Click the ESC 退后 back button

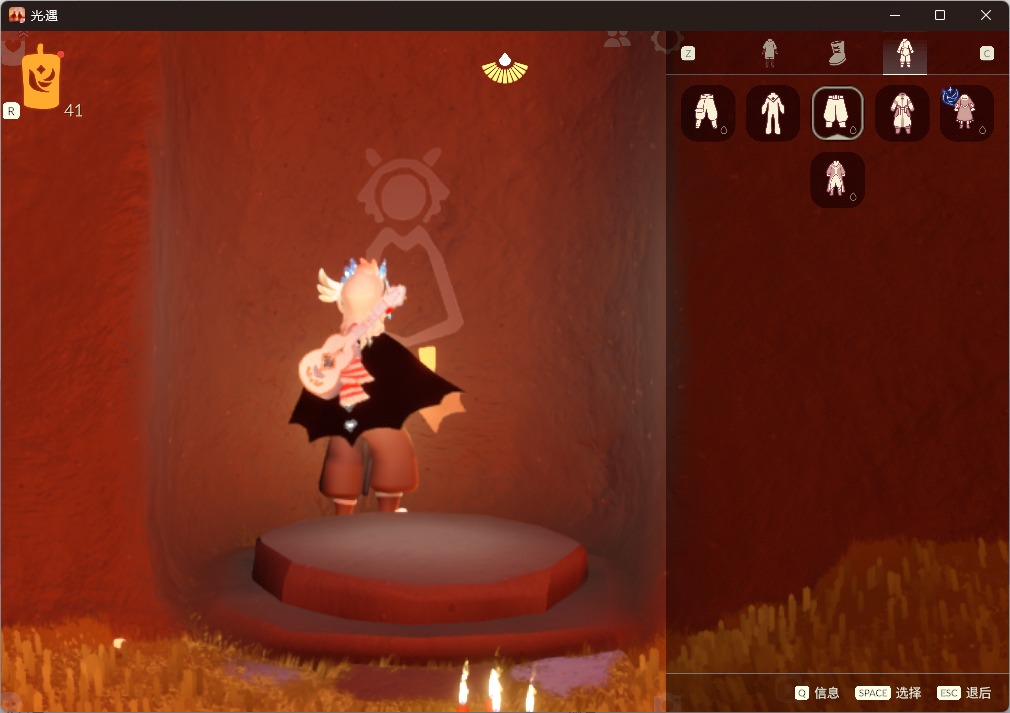[964, 693]
